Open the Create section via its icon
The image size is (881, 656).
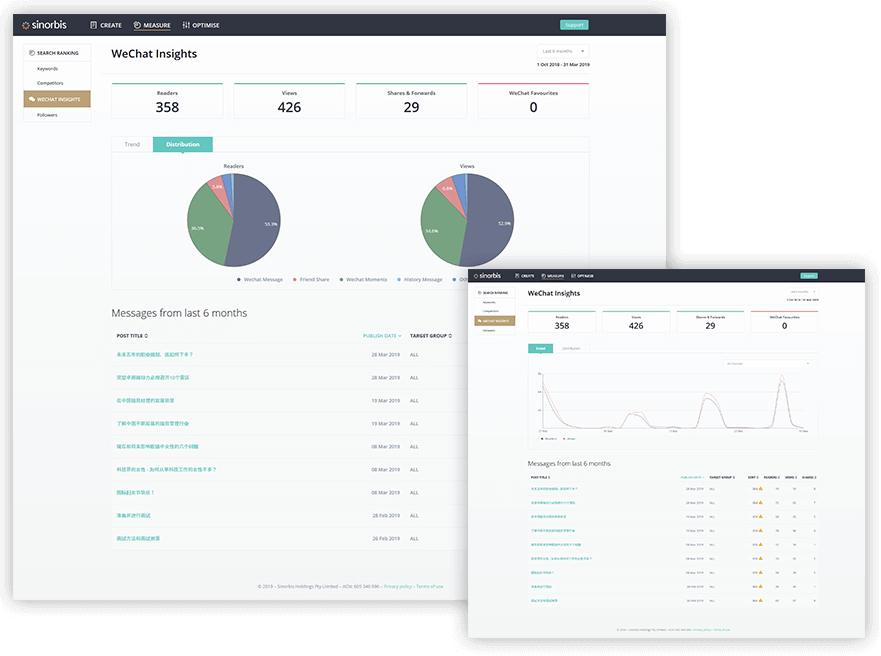94,25
